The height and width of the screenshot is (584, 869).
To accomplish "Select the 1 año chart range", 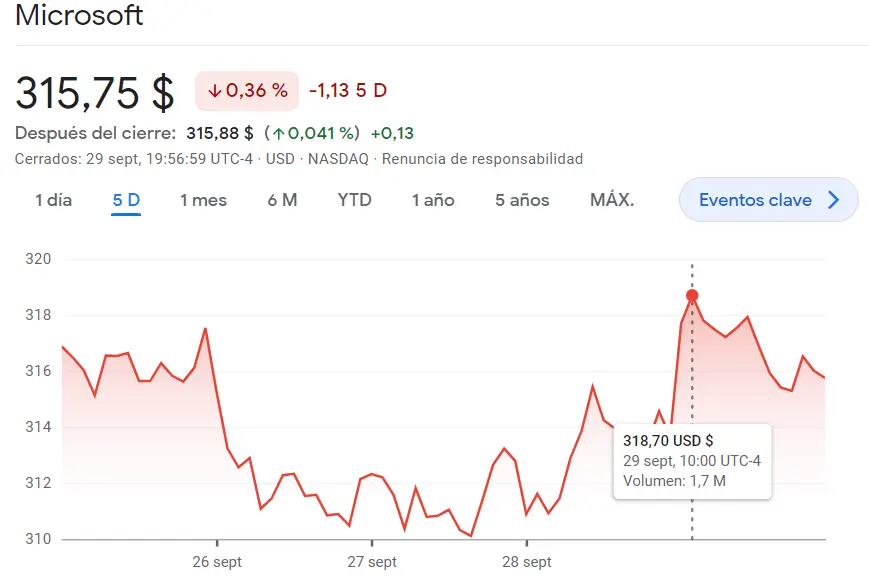I will (x=432, y=199).
